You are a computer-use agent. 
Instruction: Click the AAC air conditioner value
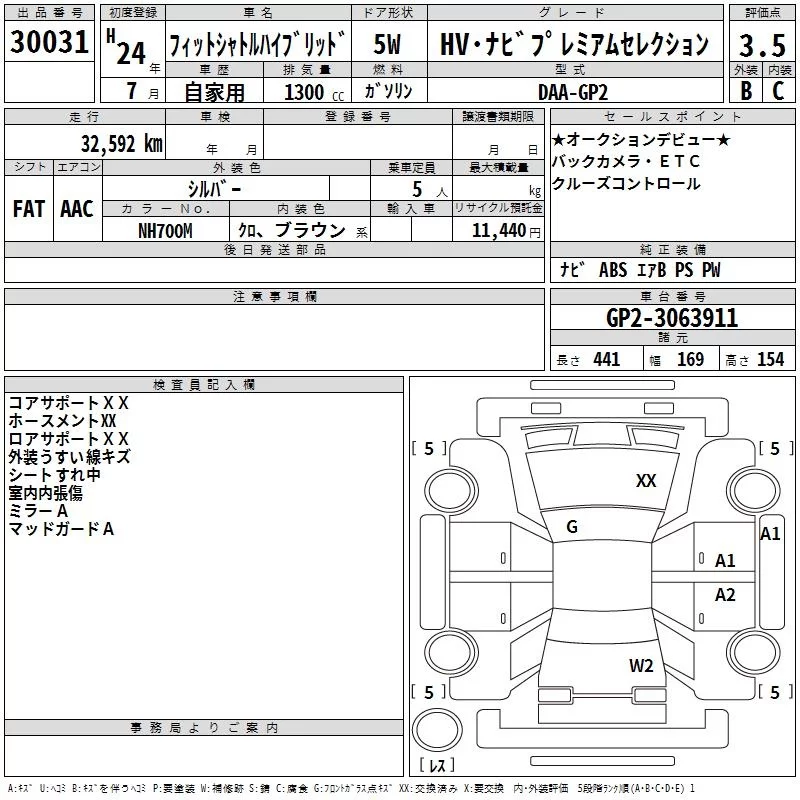click(77, 209)
